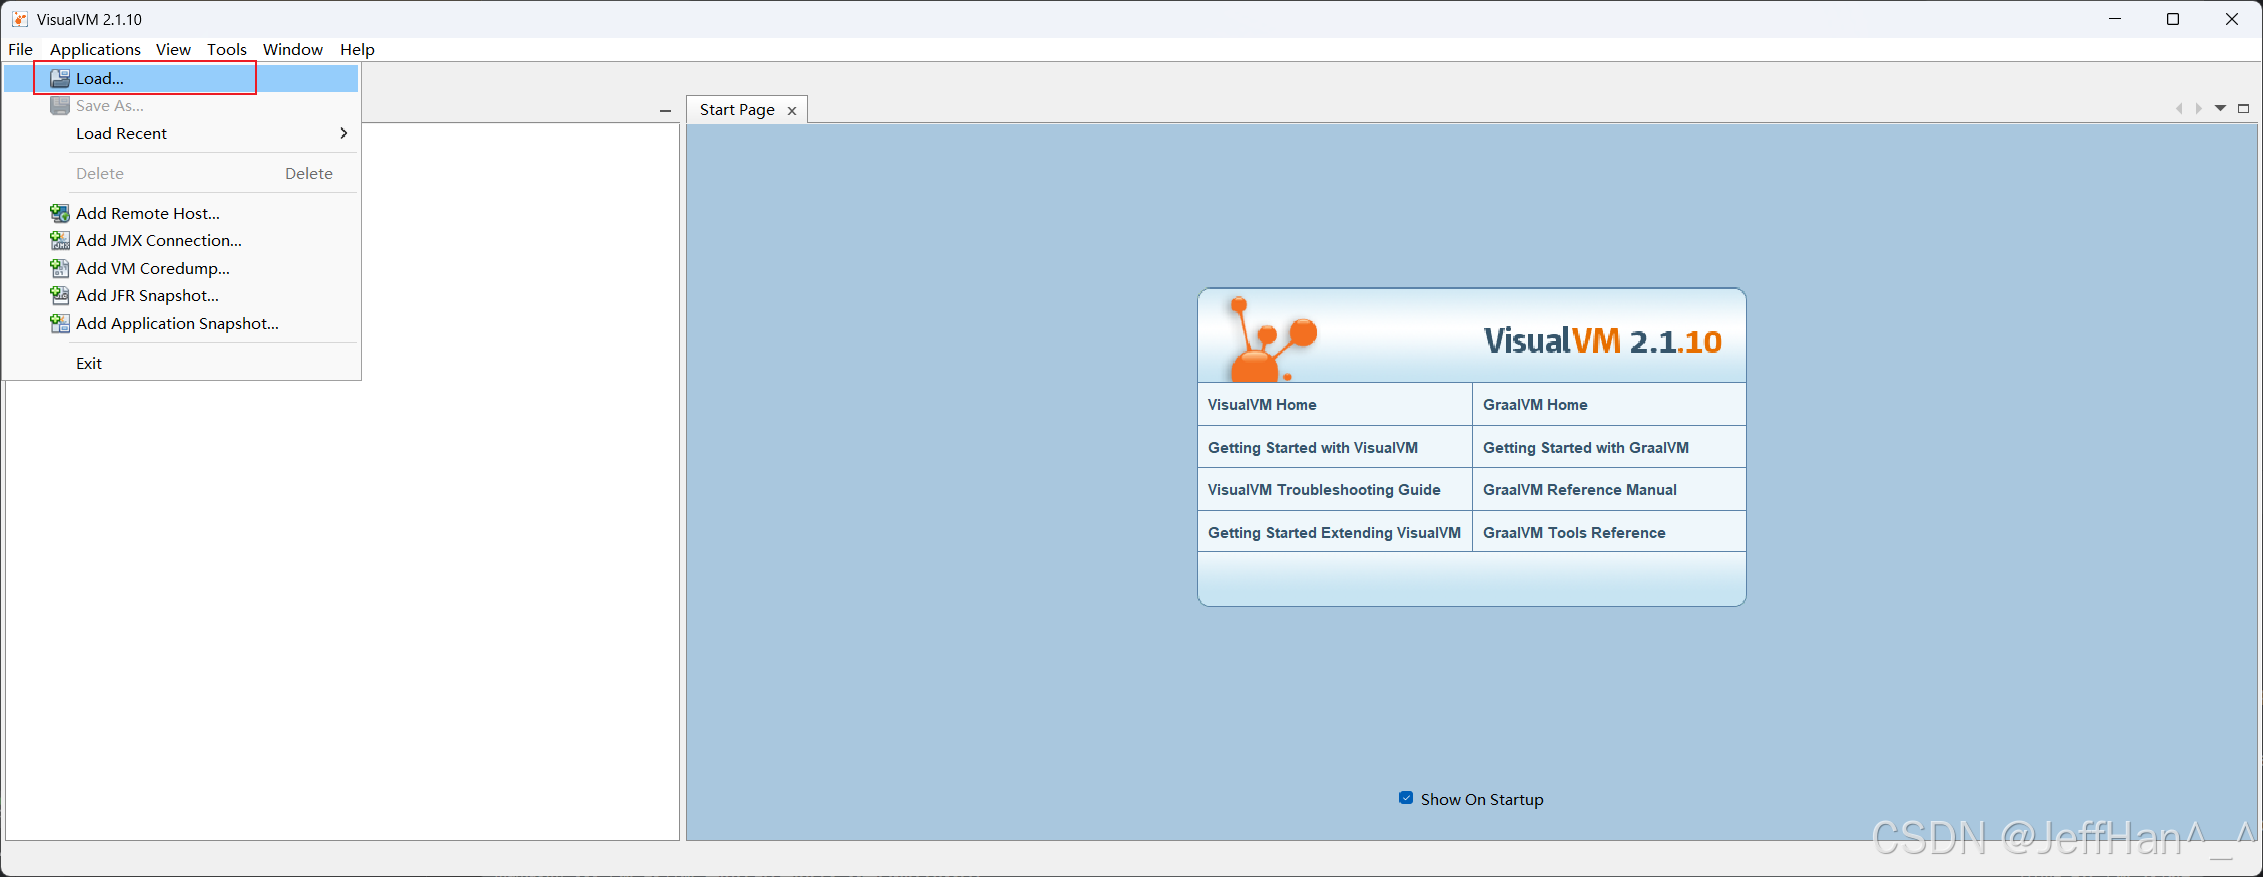This screenshot has height=877, width=2263.
Task: Maximize the VisualVM window
Action: pyautogui.click(x=2173, y=19)
